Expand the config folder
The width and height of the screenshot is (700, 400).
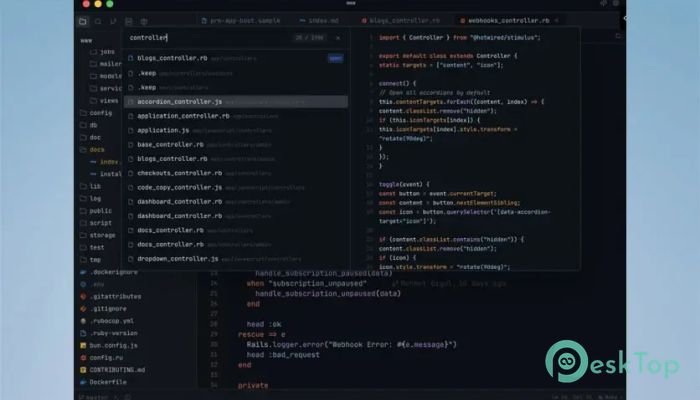[x=96, y=113]
